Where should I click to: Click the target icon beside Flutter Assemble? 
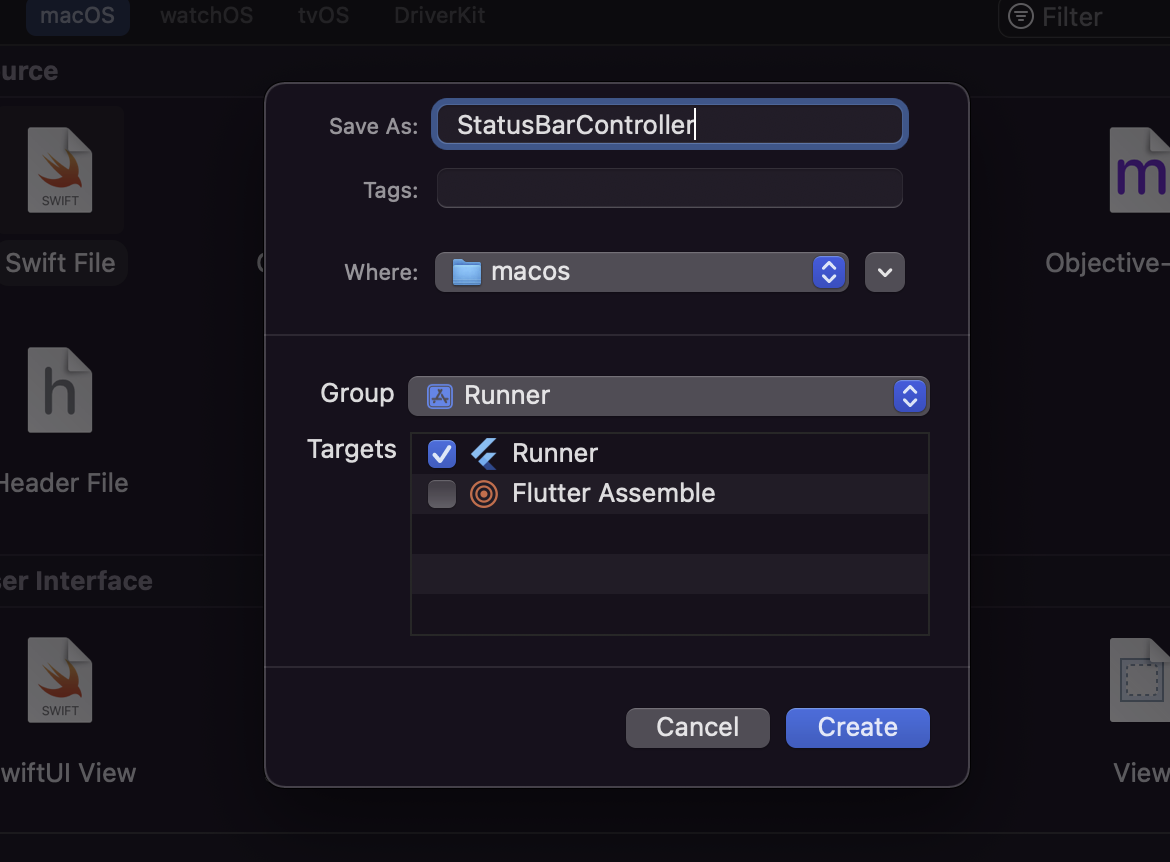pos(484,493)
